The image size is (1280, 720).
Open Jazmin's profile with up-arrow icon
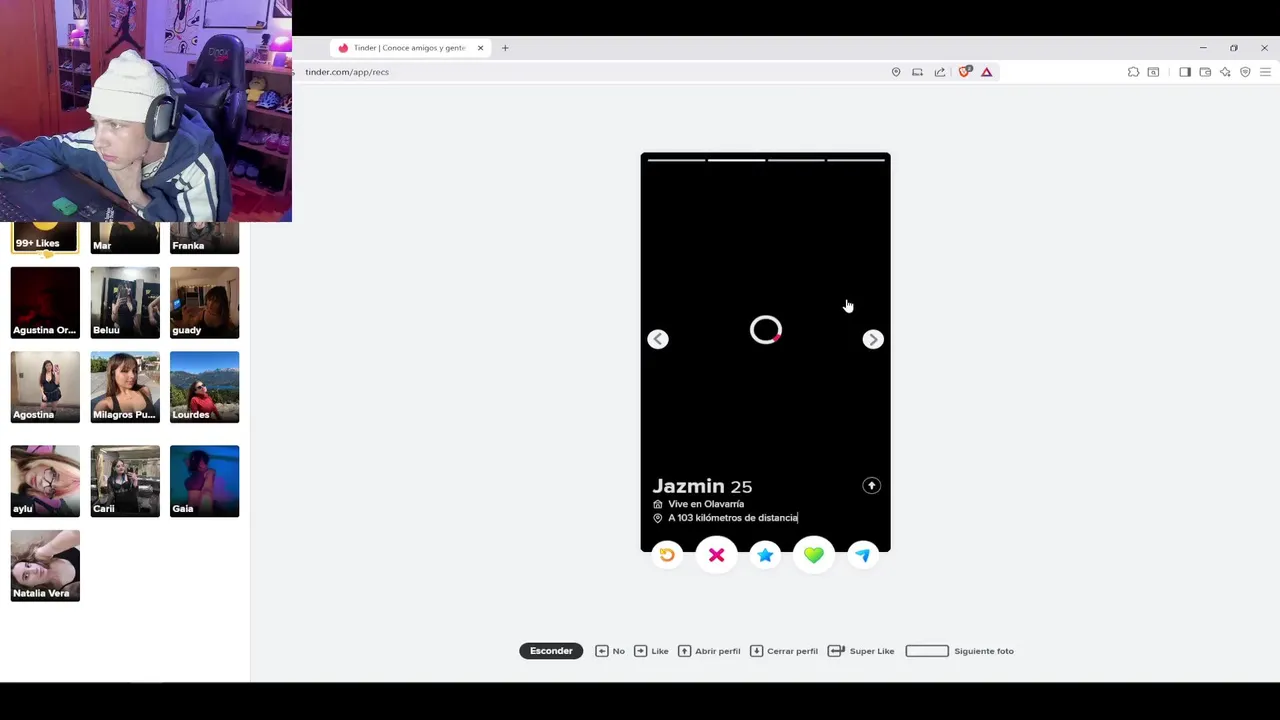point(871,485)
